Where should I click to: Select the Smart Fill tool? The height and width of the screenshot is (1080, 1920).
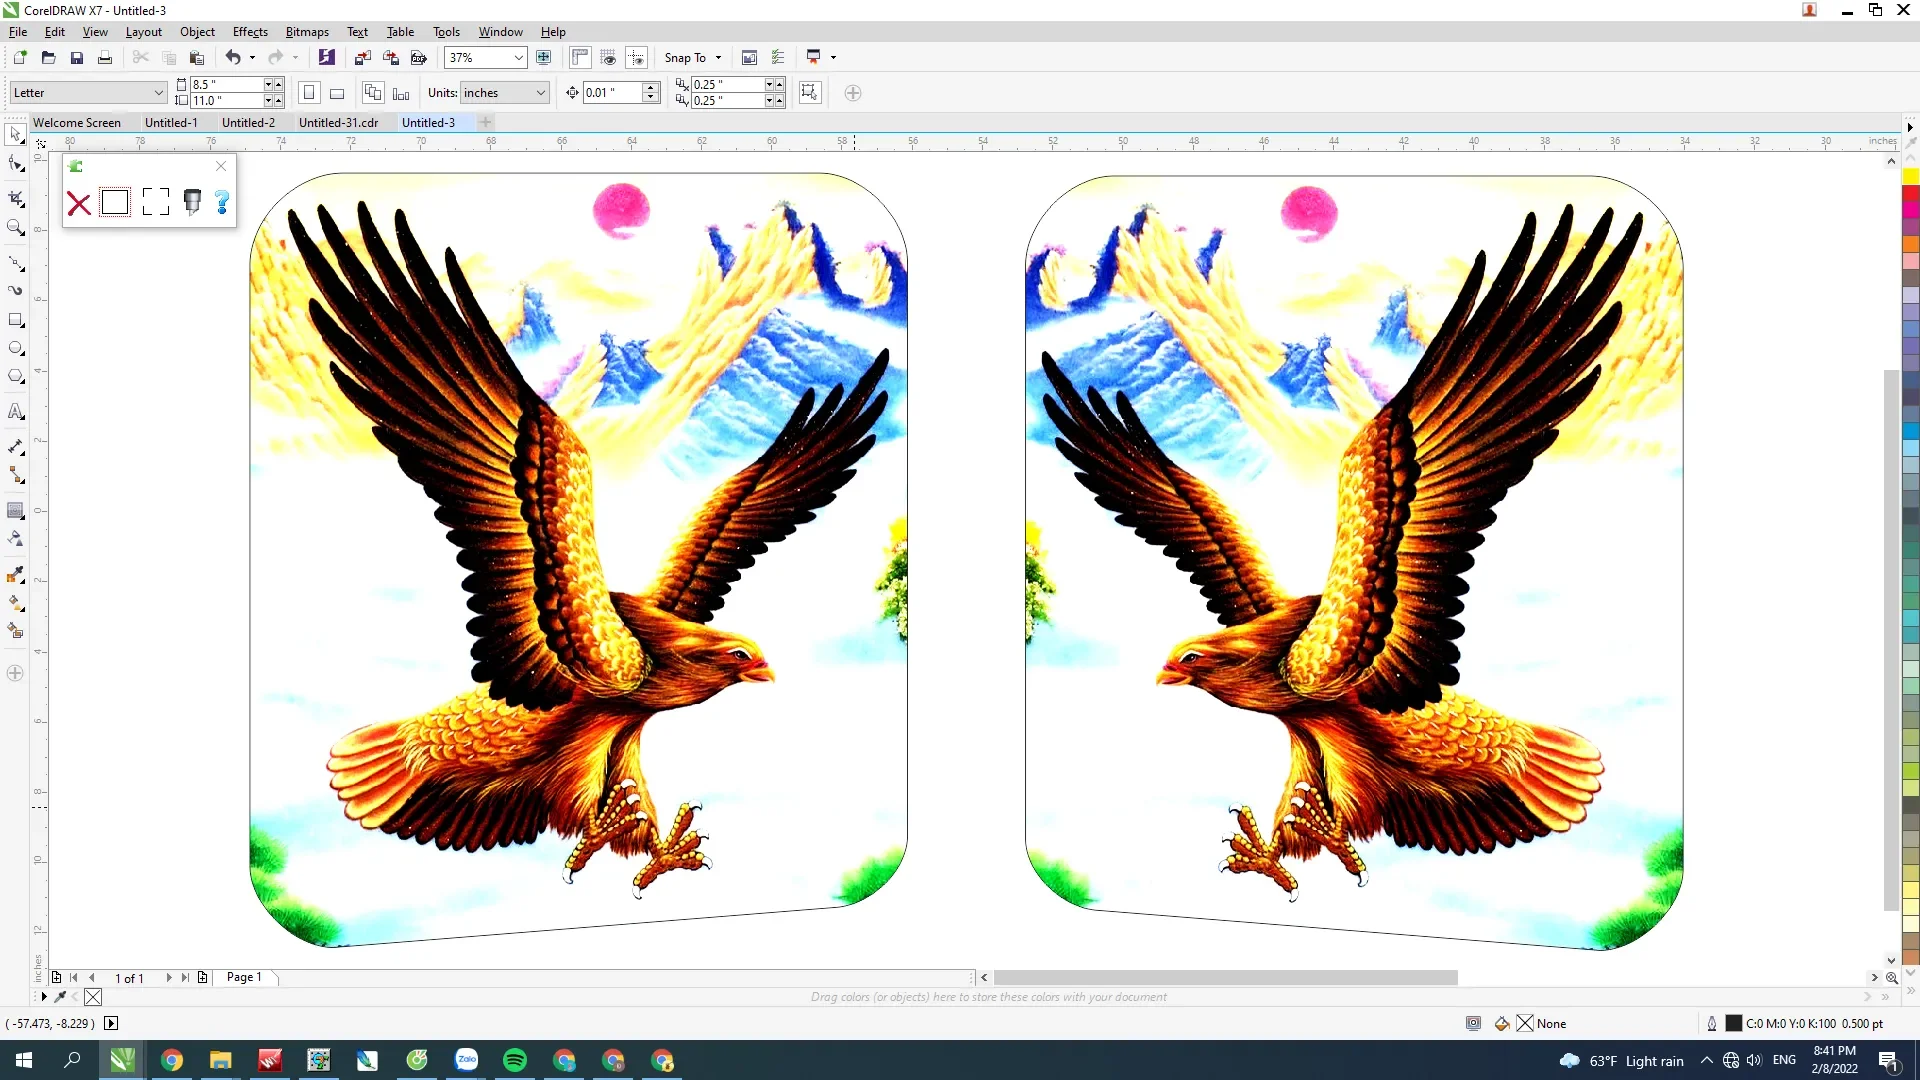[x=15, y=631]
